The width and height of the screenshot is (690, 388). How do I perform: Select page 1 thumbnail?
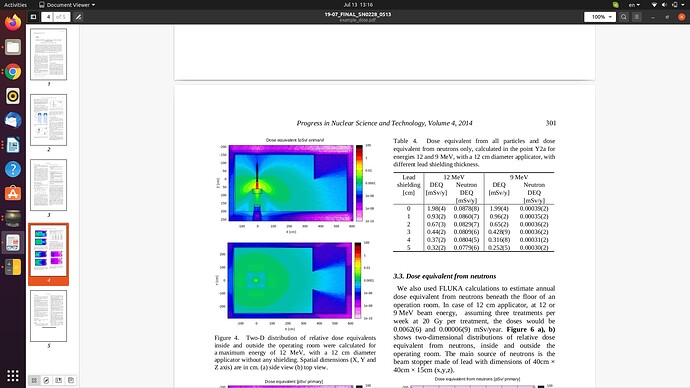[48, 55]
